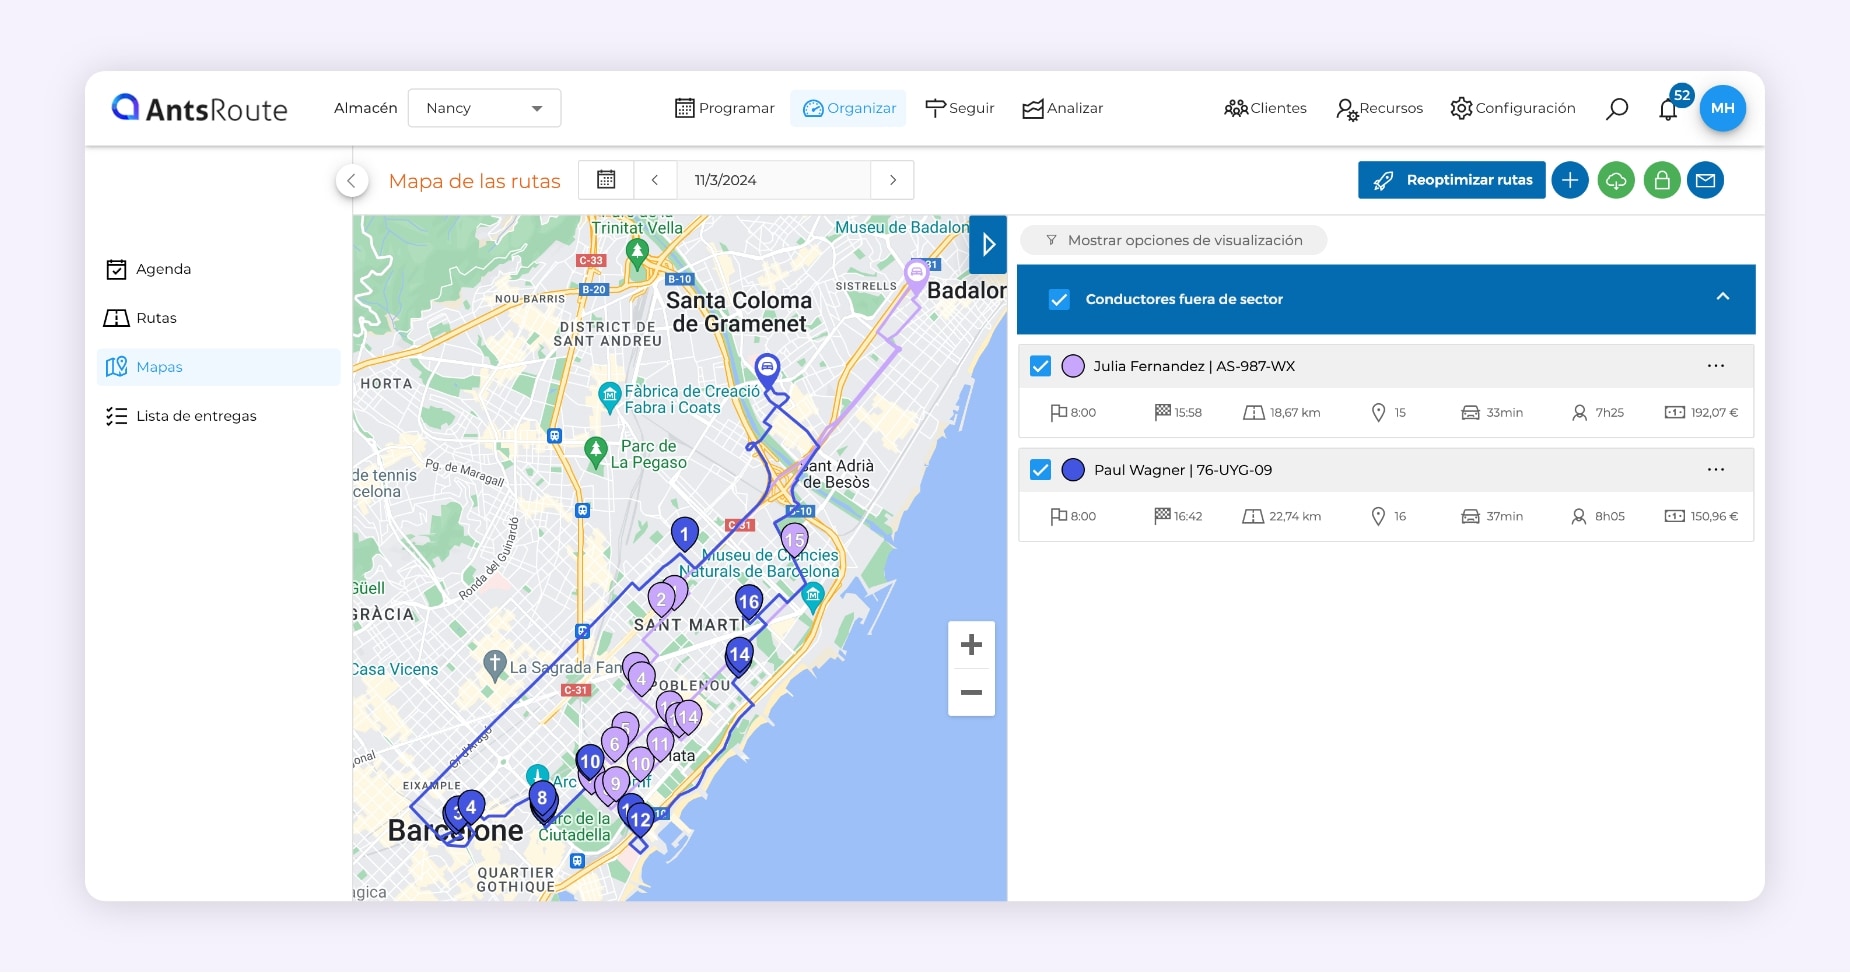This screenshot has width=1850, height=973.
Task: Open the notifications bell showing 52 alerts
Action: [1667, 108]
